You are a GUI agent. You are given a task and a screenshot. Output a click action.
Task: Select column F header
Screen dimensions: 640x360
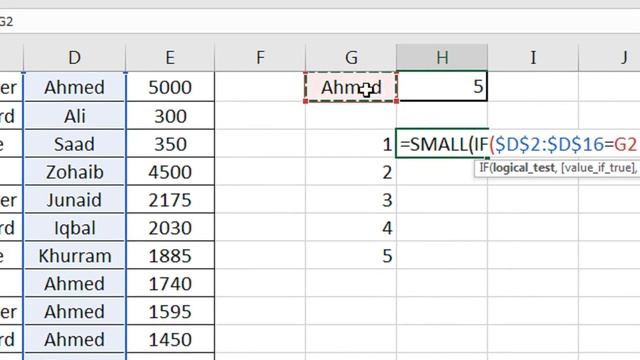pyautogui.click(x=260, y=58)
